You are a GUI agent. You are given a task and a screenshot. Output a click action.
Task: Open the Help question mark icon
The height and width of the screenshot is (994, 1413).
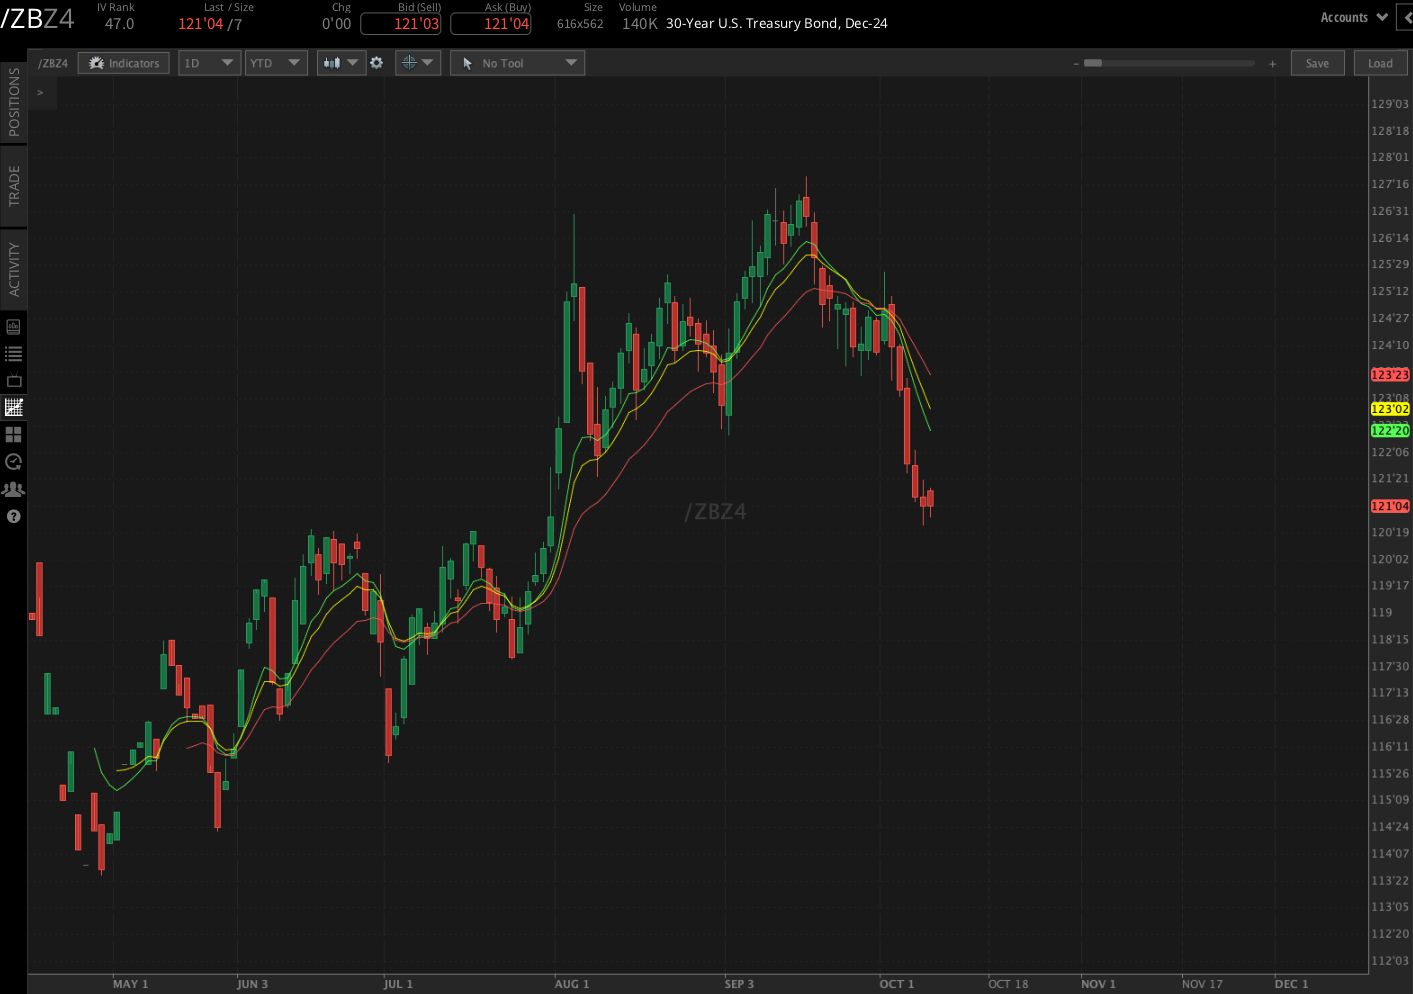click(x=13, y=516)
